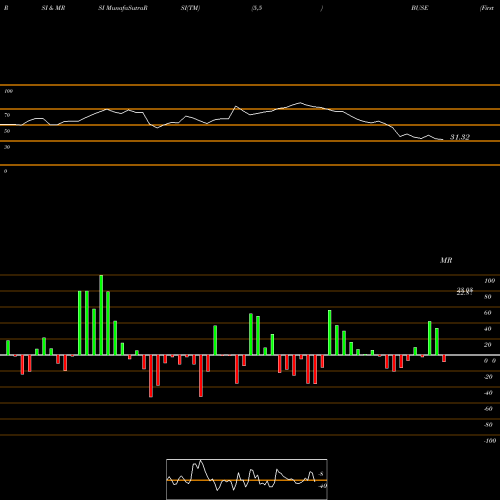Screen dimensions: 500x500
Task: Click the MR axis label '60'
Action: 488,313
